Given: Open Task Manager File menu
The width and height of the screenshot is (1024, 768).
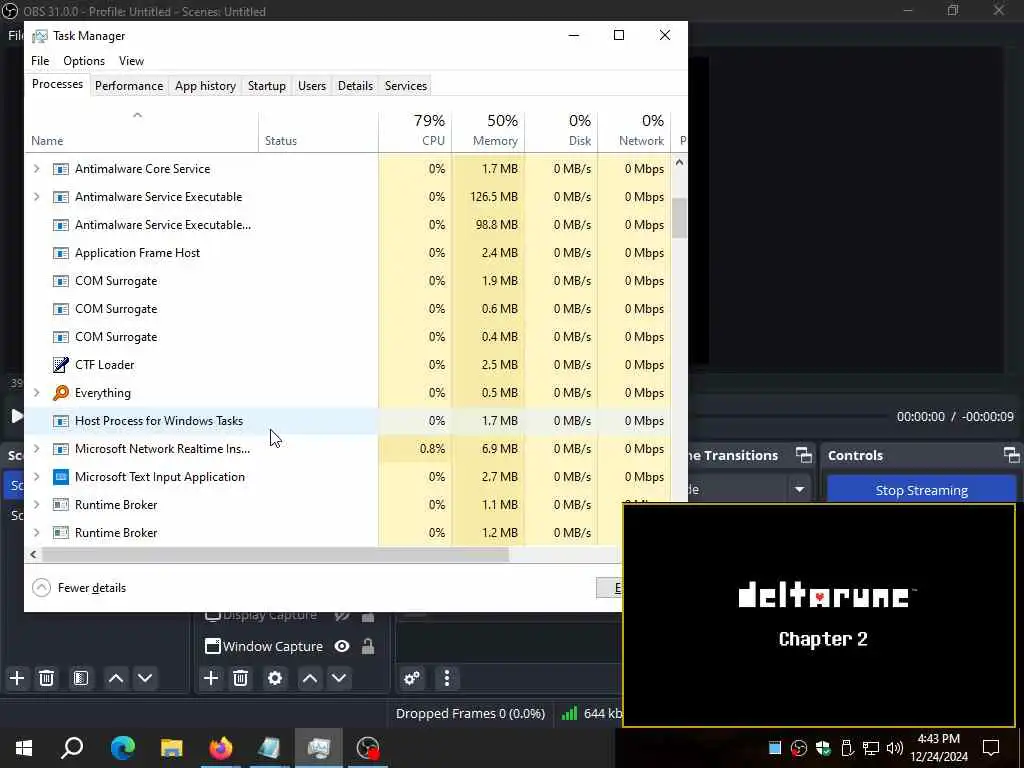Looking at the screenshot, I should point(40,61).
